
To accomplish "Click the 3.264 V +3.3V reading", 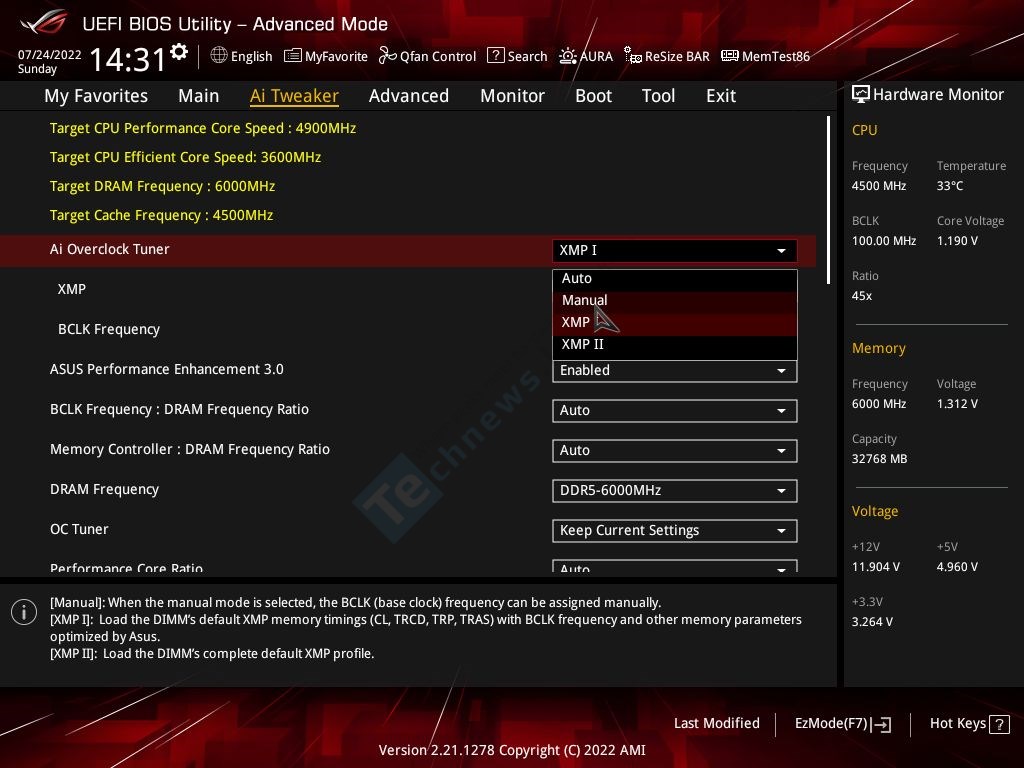I will 872,622.
